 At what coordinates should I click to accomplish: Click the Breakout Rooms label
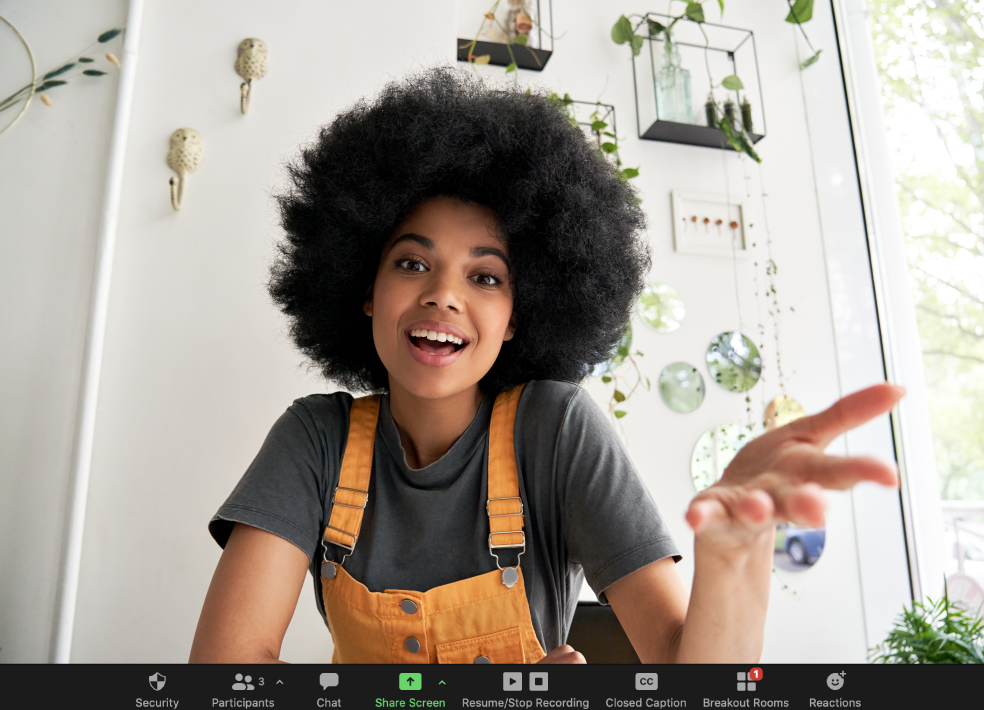746,702
